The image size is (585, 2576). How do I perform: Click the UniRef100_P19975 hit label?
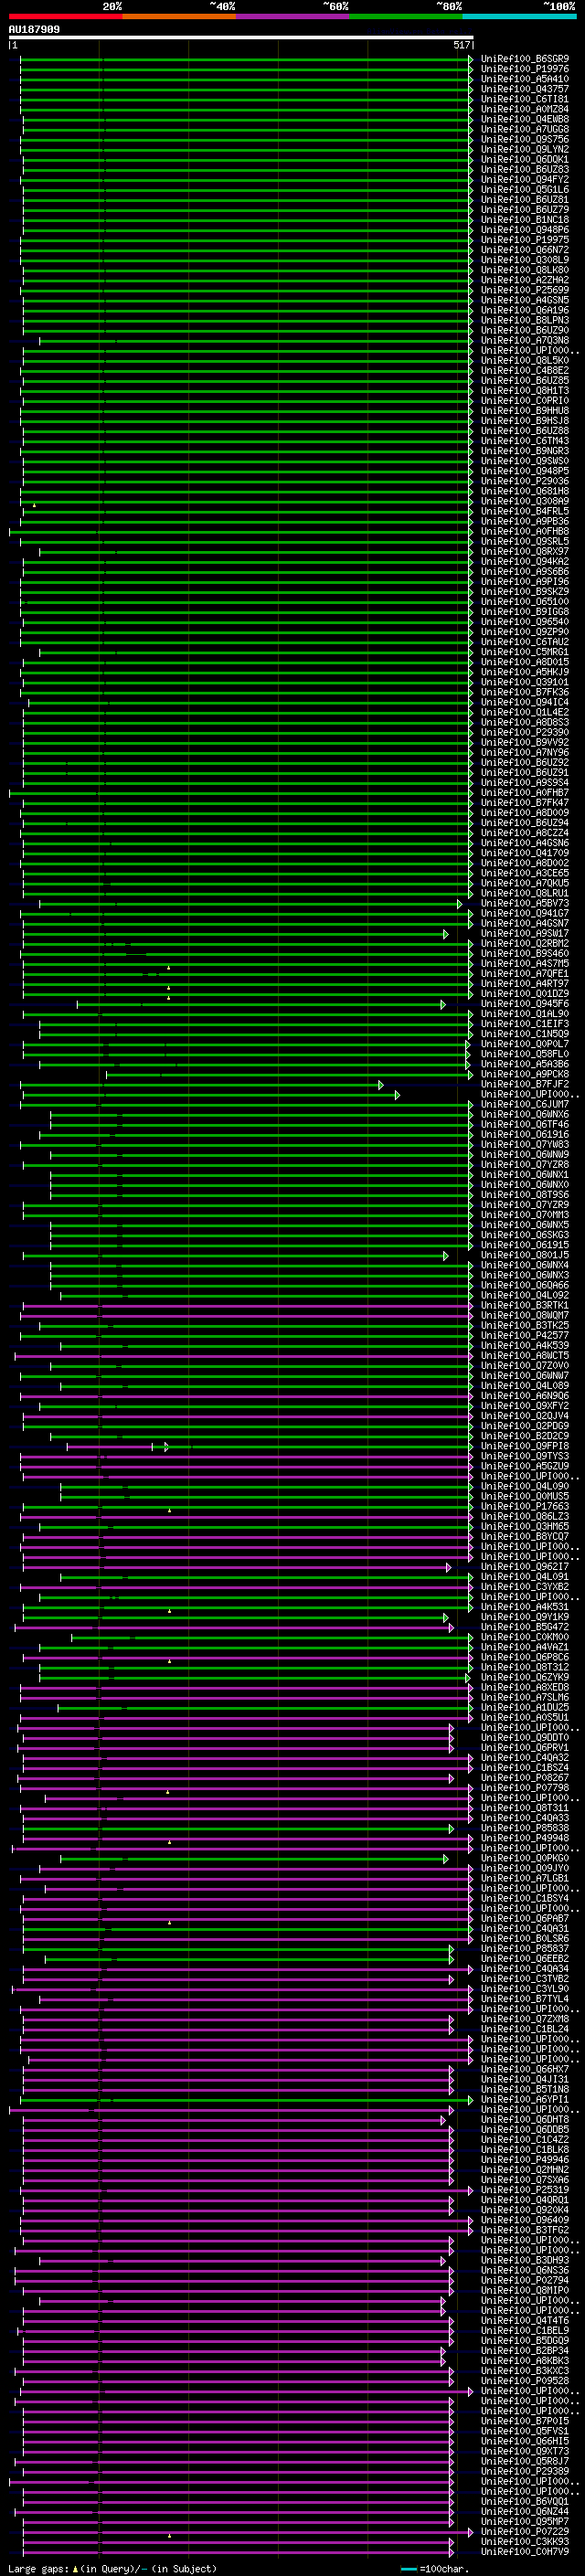pyautogui.click(x=525, y=240)
